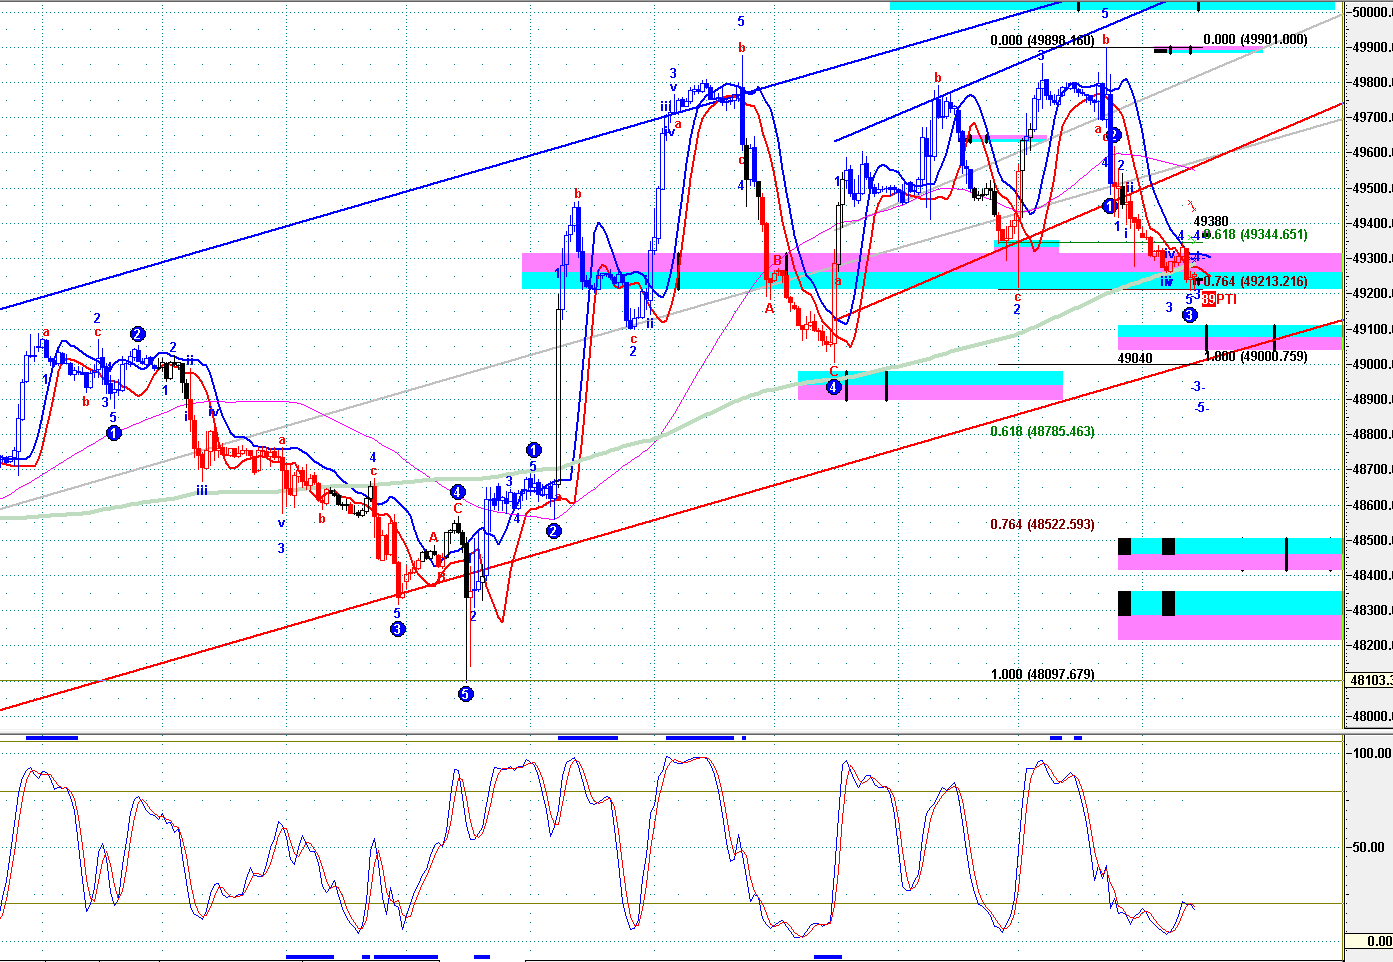Click the 49380 price annotation
1393x962 pixels.
pos(1211,222)
